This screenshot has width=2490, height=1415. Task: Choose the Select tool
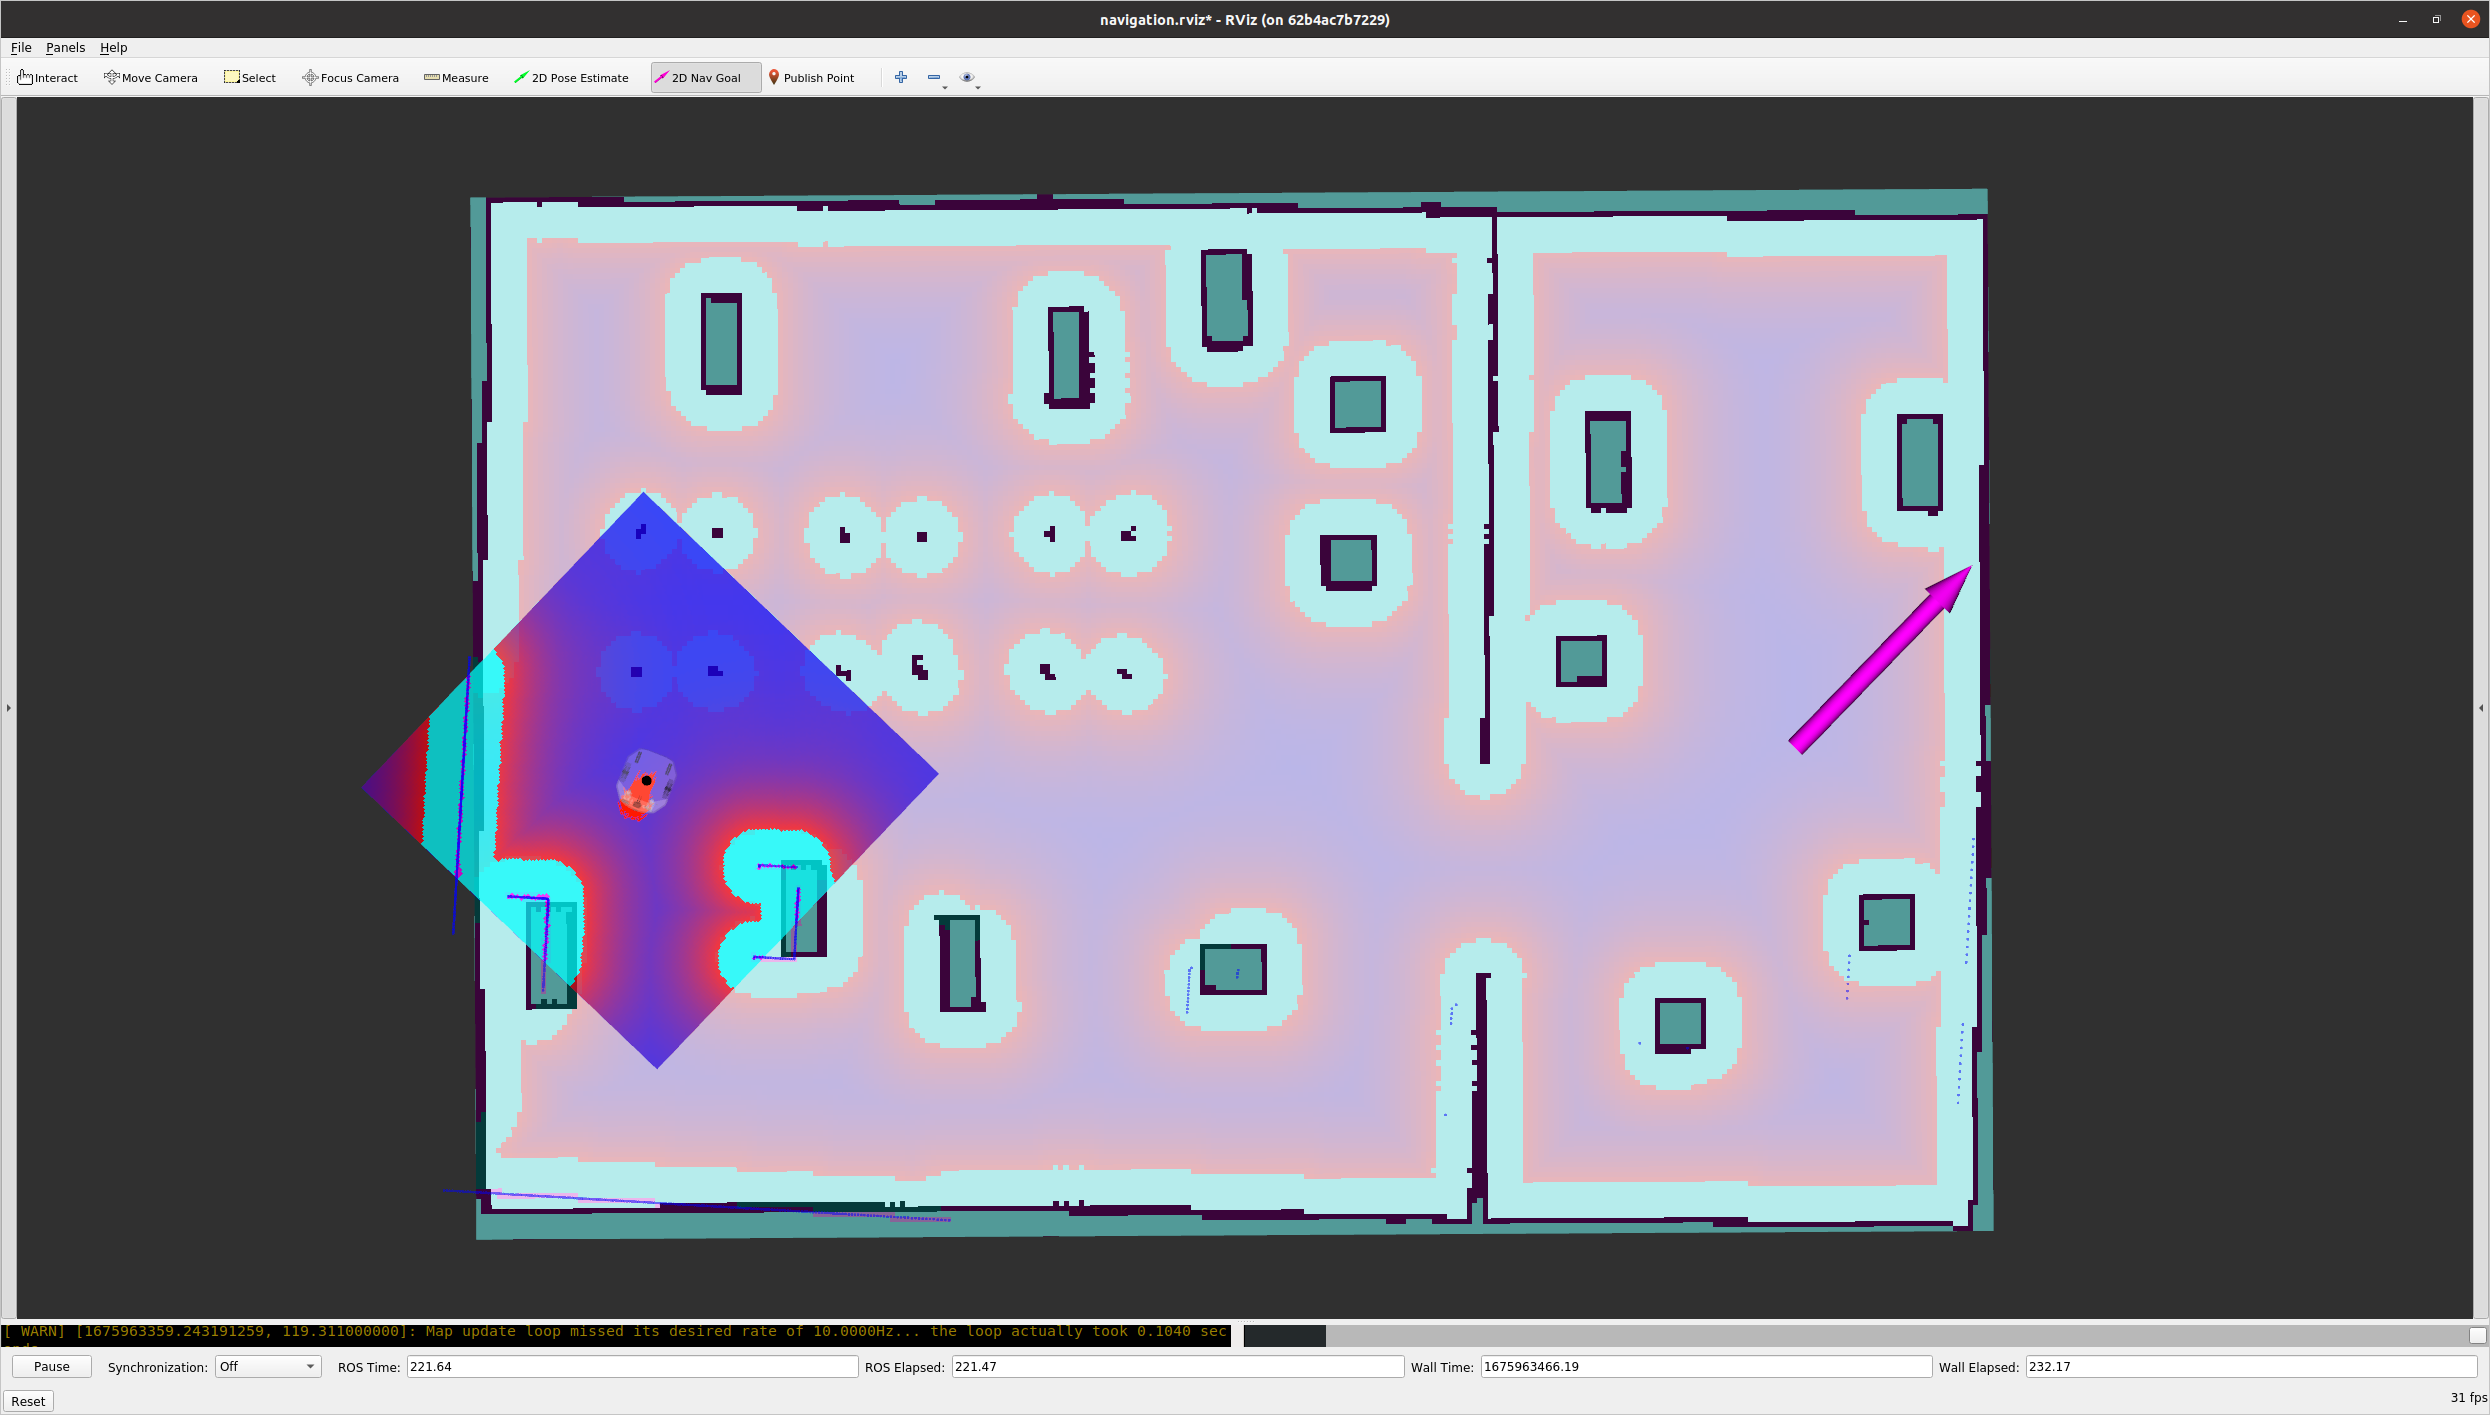tap(250, 78)
